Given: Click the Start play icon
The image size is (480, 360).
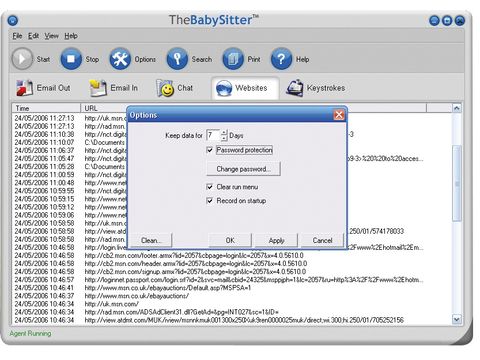Looking at the screenshot, I should click(22, 59).
